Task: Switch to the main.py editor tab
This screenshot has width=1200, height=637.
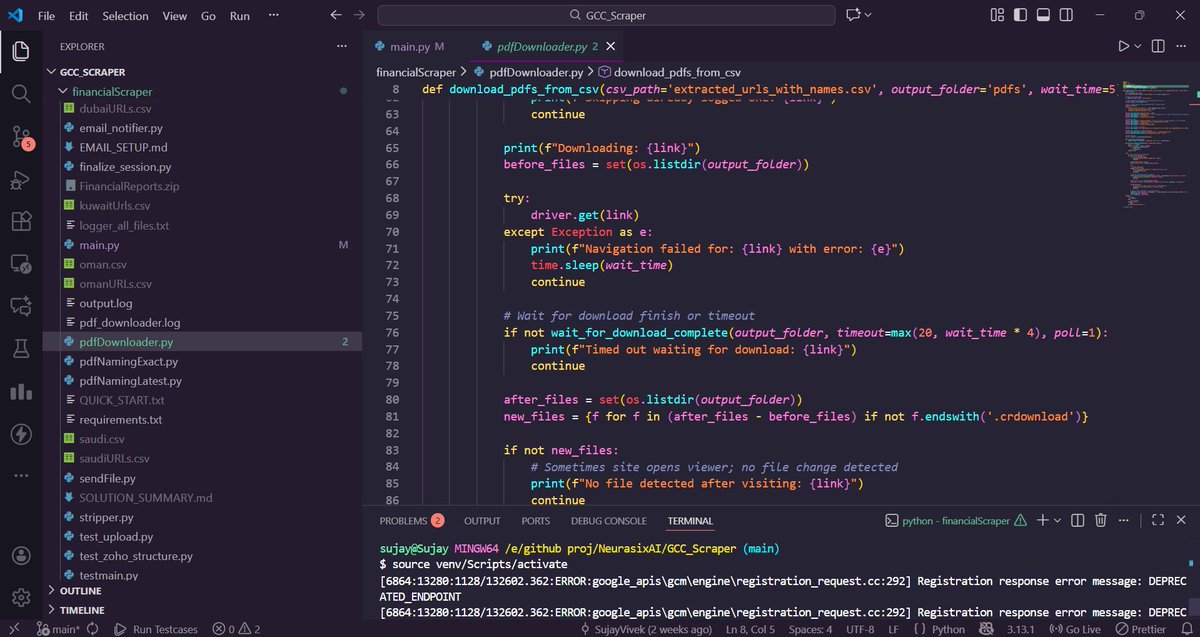Action: click(x=413, y=45)
